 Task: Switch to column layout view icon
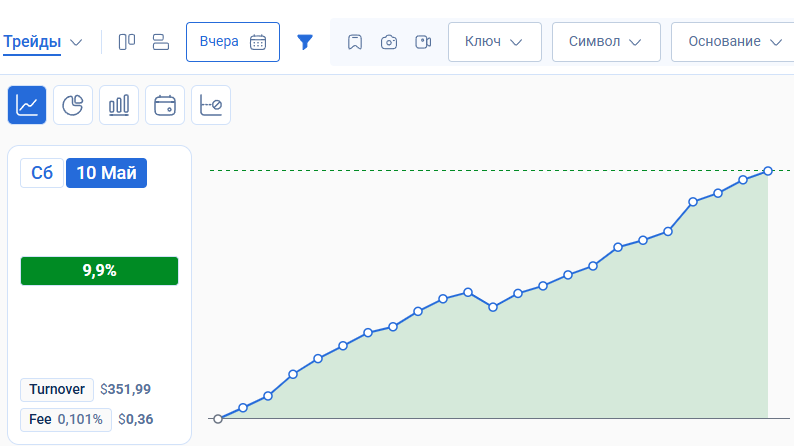pos(127,42)
